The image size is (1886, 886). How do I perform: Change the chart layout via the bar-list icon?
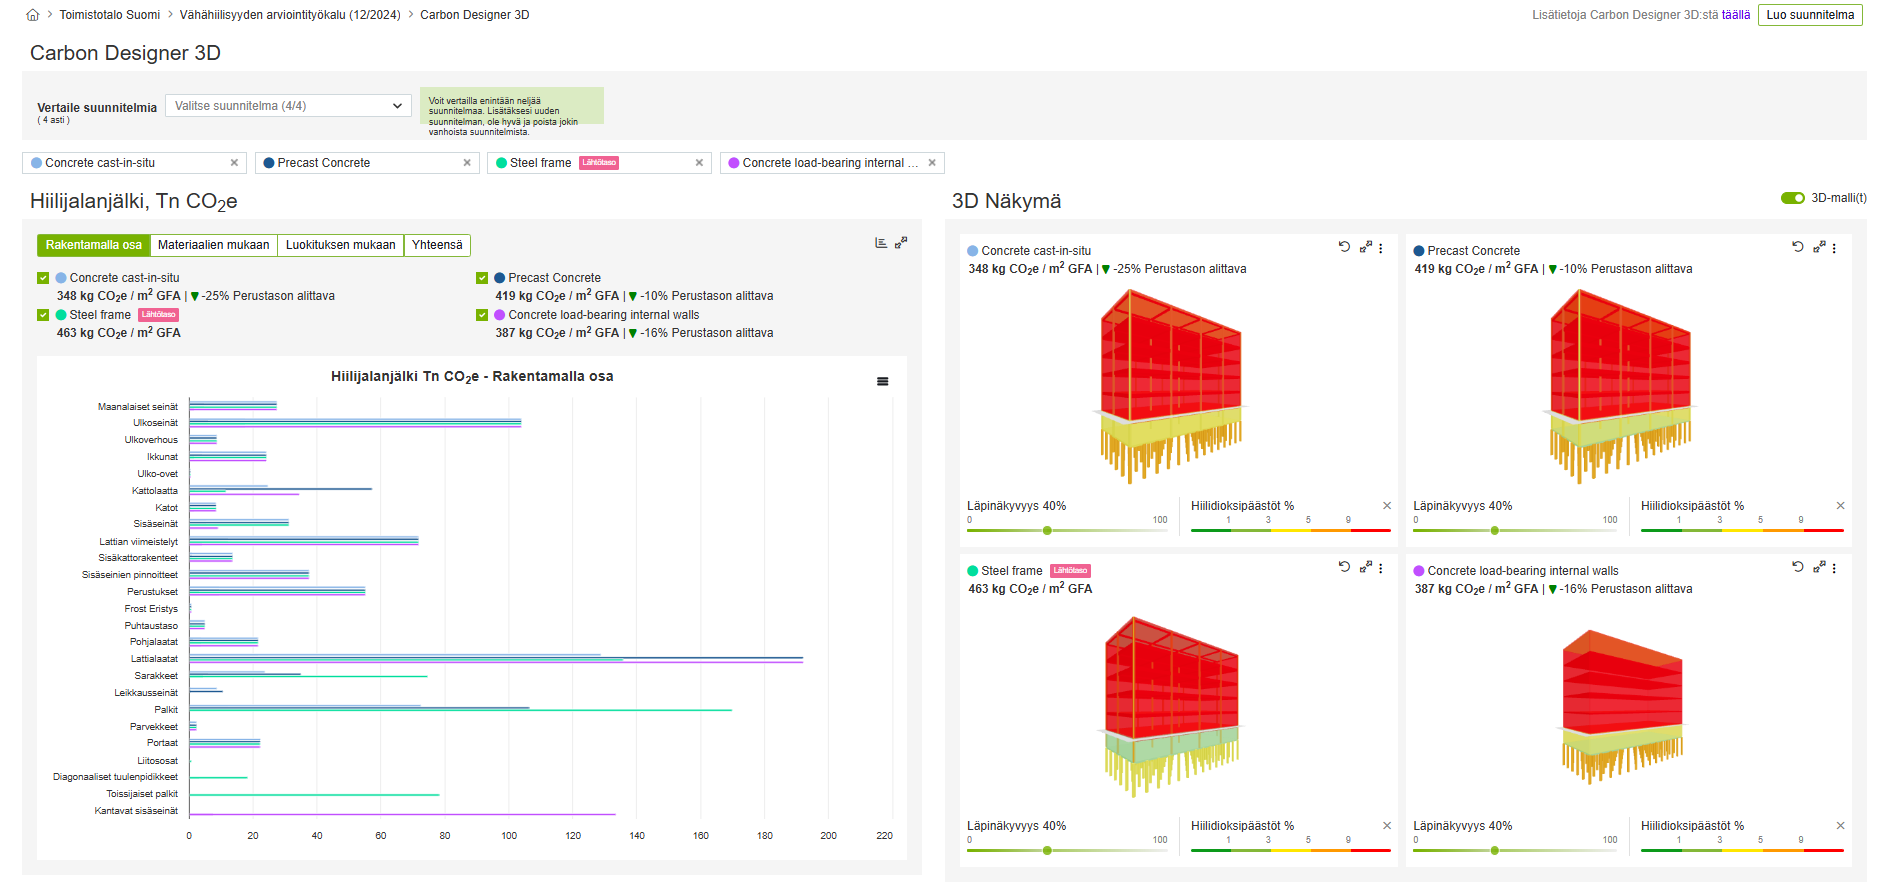[x=881, y=243]
